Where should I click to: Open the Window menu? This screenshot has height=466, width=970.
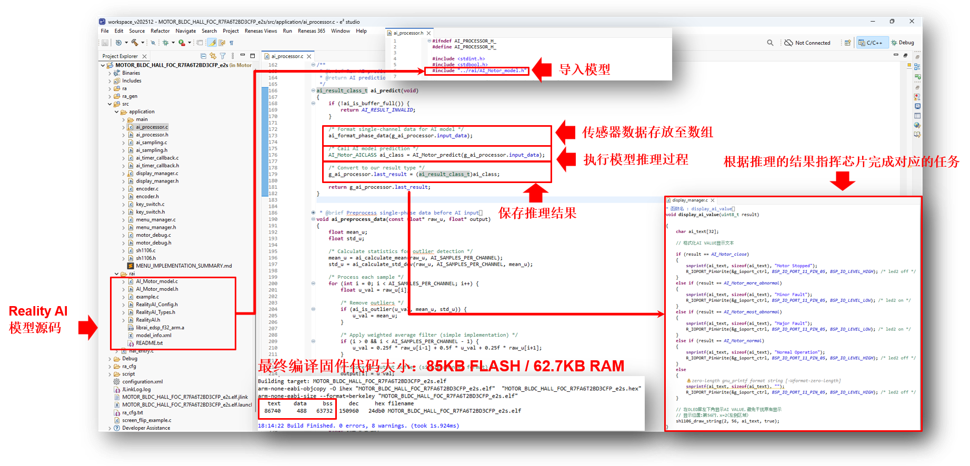[x=340, y=30]
